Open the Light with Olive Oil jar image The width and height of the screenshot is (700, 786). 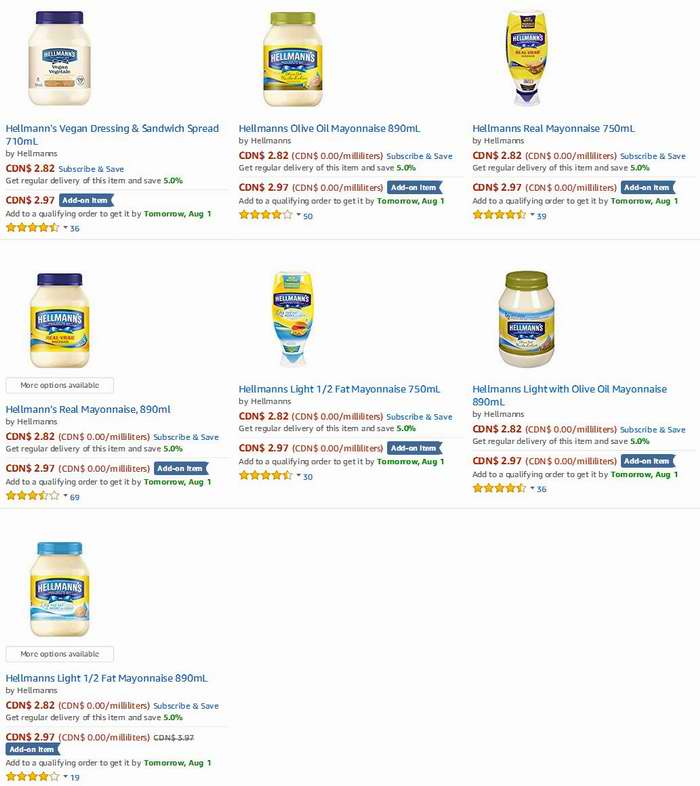527,319
